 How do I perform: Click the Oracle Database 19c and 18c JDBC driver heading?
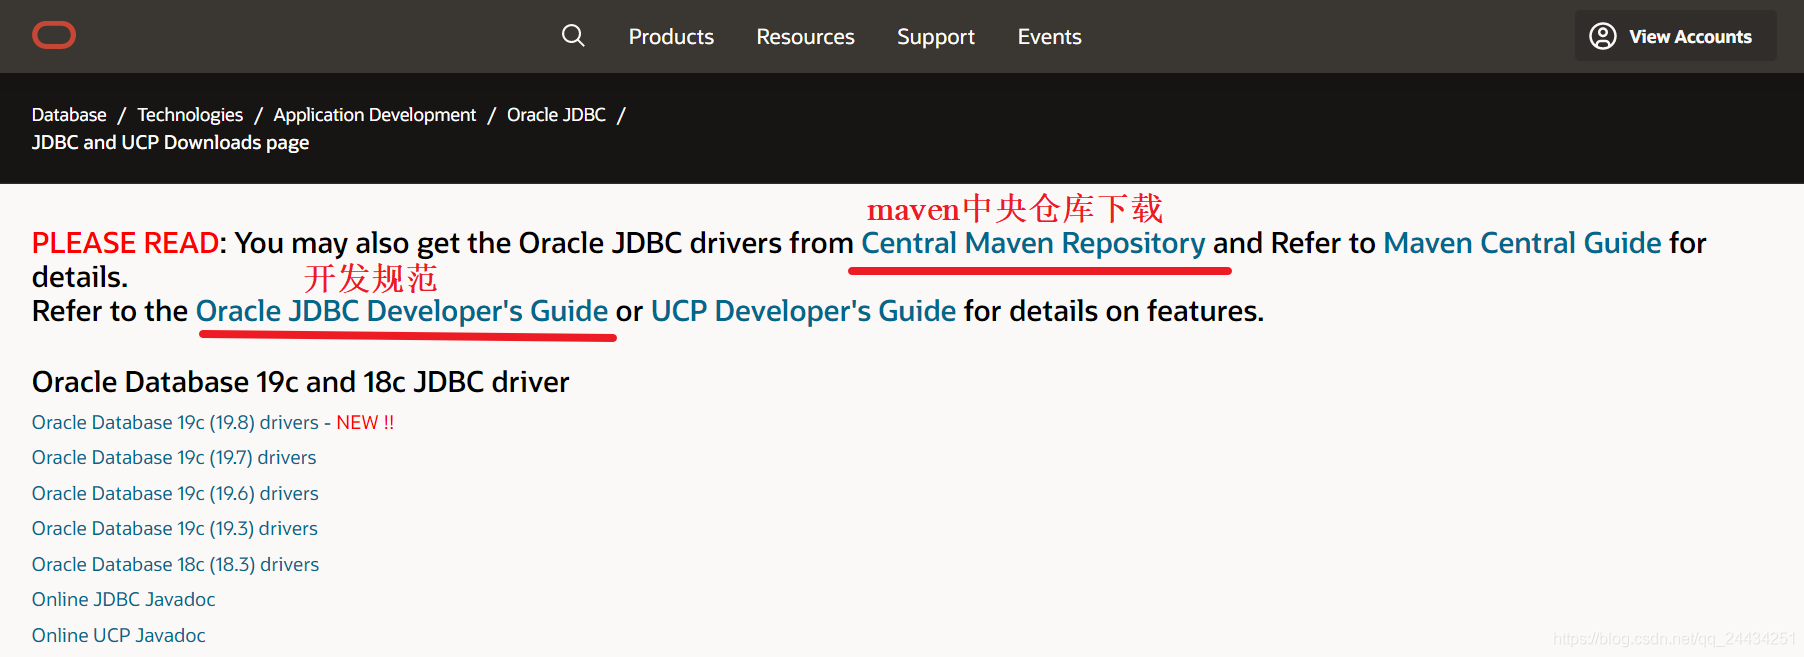coord(301,382)
